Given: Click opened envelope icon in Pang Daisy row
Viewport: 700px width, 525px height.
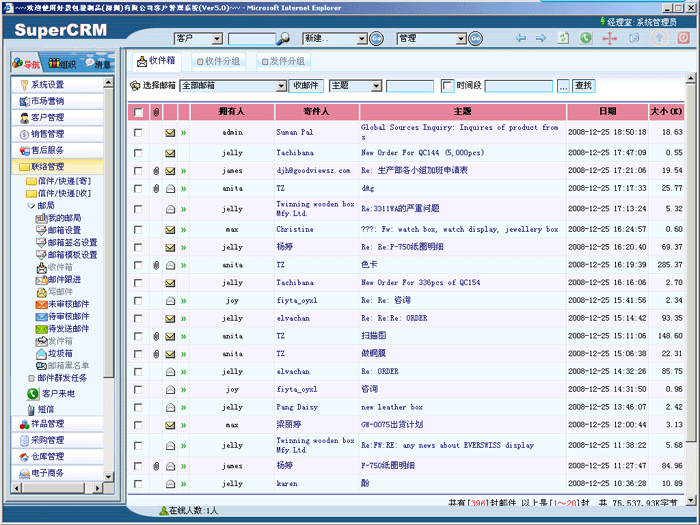Looking at the screenshot, I should (170, 408).
